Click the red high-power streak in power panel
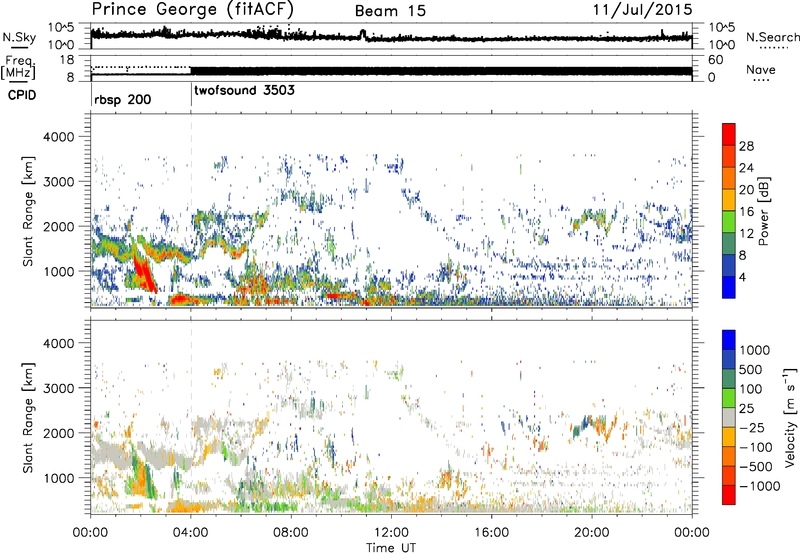Screen dimensions: 800x554 [144, 270]
